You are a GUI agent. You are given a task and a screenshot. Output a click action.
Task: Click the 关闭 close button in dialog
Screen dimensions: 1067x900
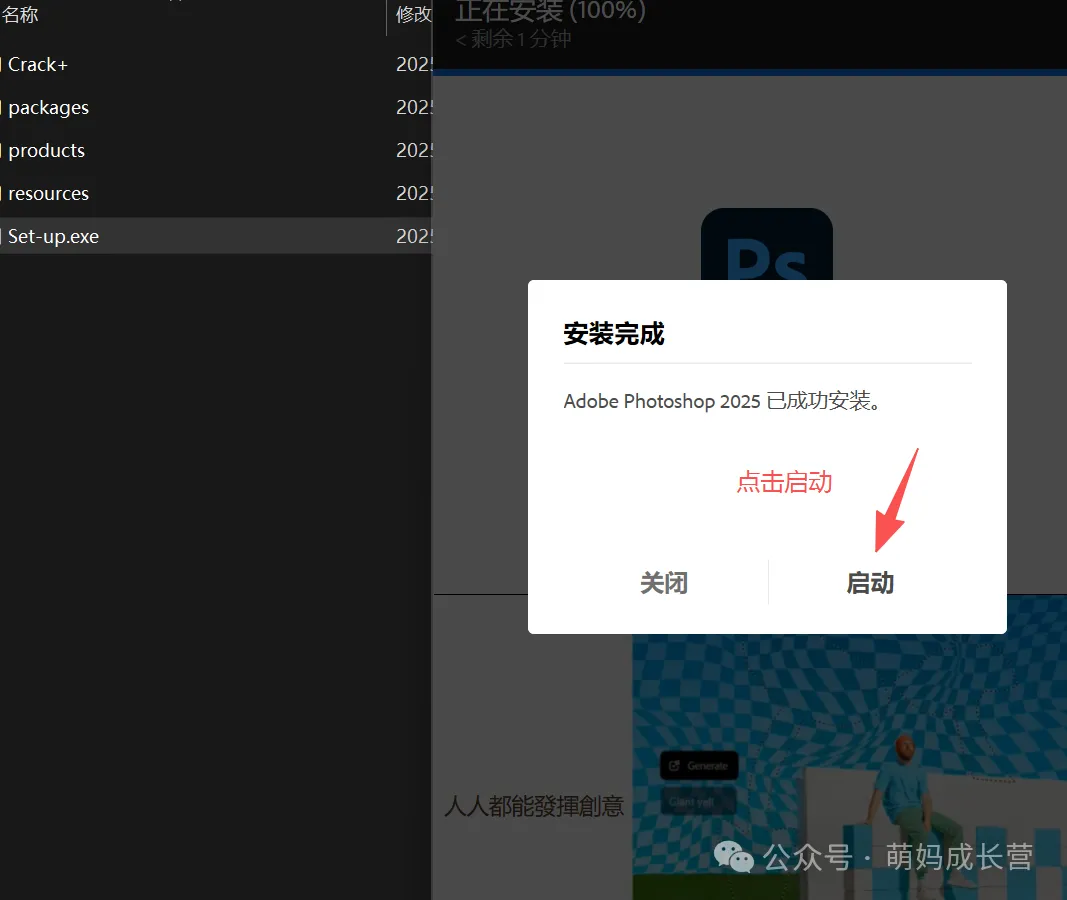(x=664, y=583)
